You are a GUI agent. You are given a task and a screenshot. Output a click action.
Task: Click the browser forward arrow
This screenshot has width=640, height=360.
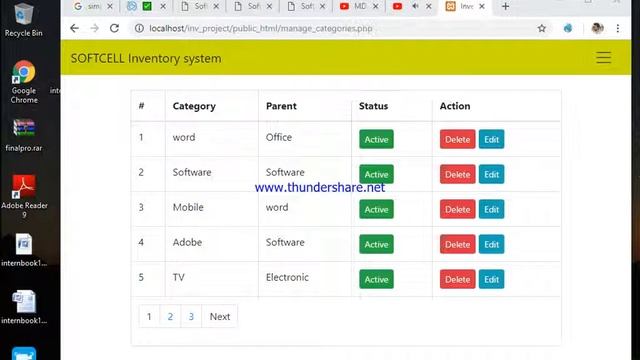[x=94, y=28]
